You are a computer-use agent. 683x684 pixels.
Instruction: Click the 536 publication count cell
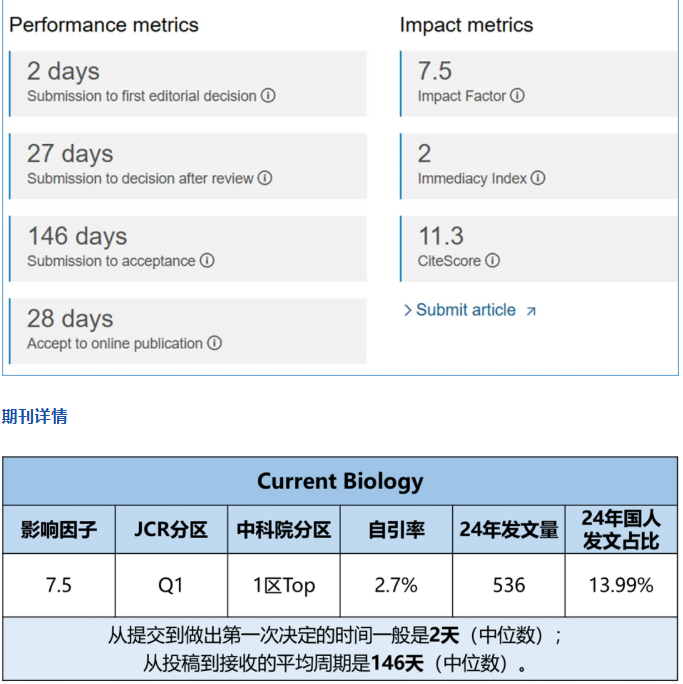coord(508,585)
